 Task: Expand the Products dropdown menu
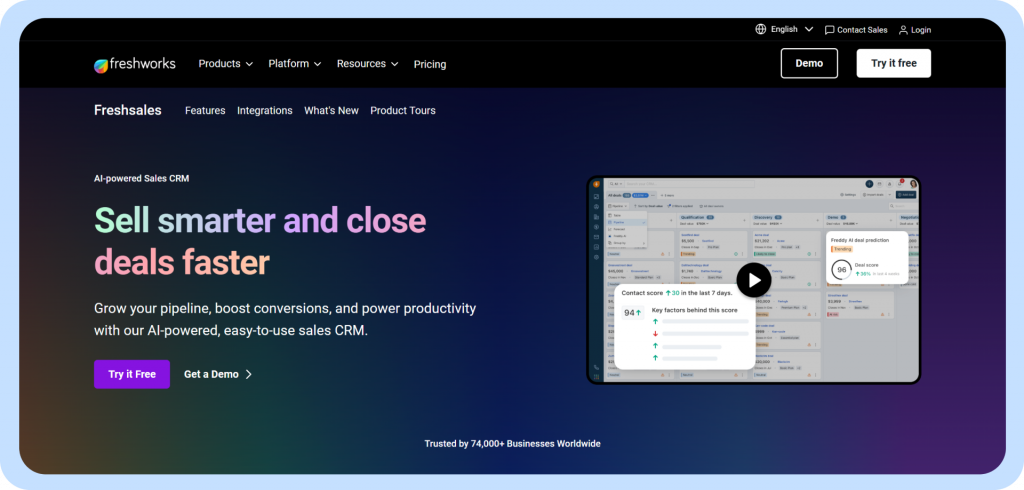pyautogui.click(x=225, y=64)
